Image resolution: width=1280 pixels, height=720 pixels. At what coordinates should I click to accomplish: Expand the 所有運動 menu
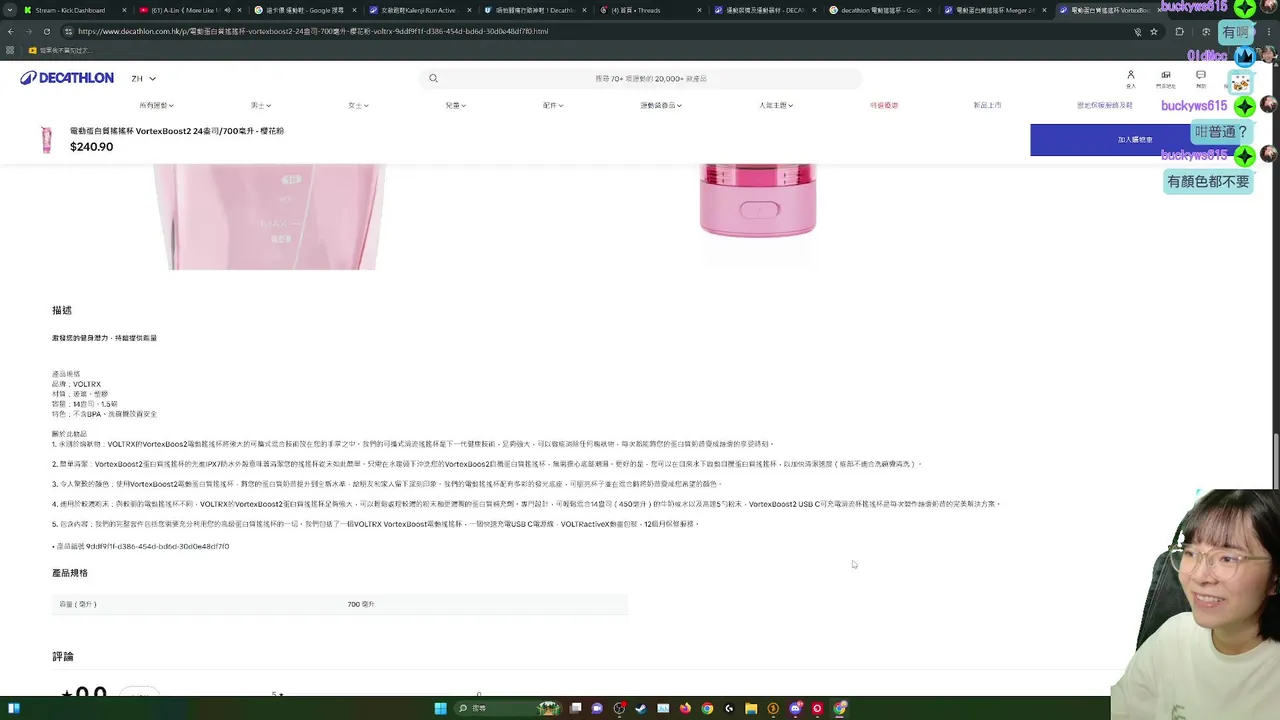point(156,105)
